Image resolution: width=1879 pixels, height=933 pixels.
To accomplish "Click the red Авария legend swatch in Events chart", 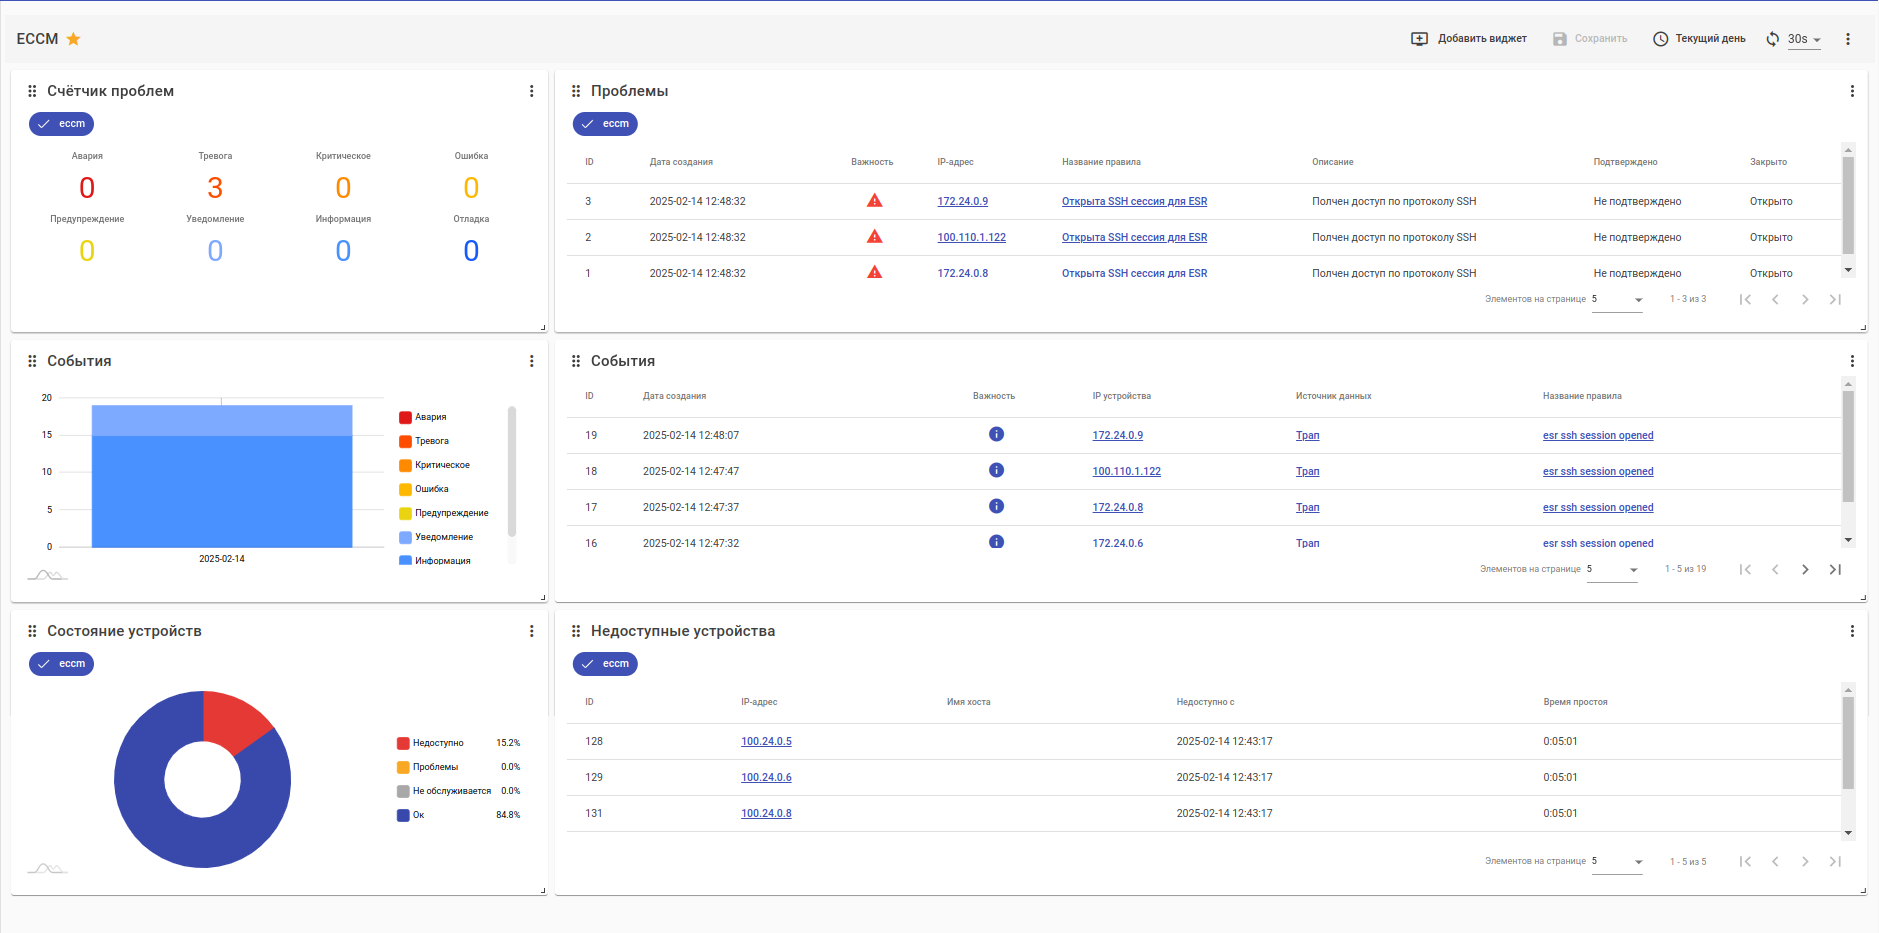I will [x=406, y=417].
